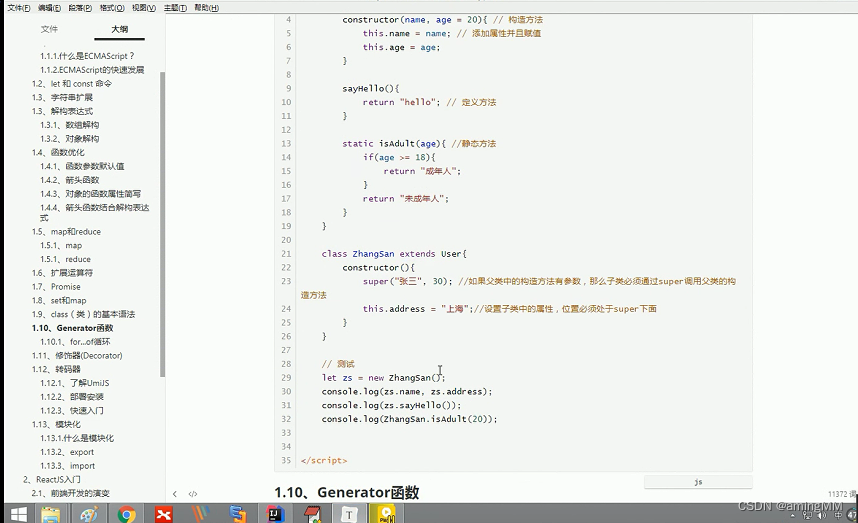Open 1.9、class（类）的基本语法 outline entry

[83, 314]
